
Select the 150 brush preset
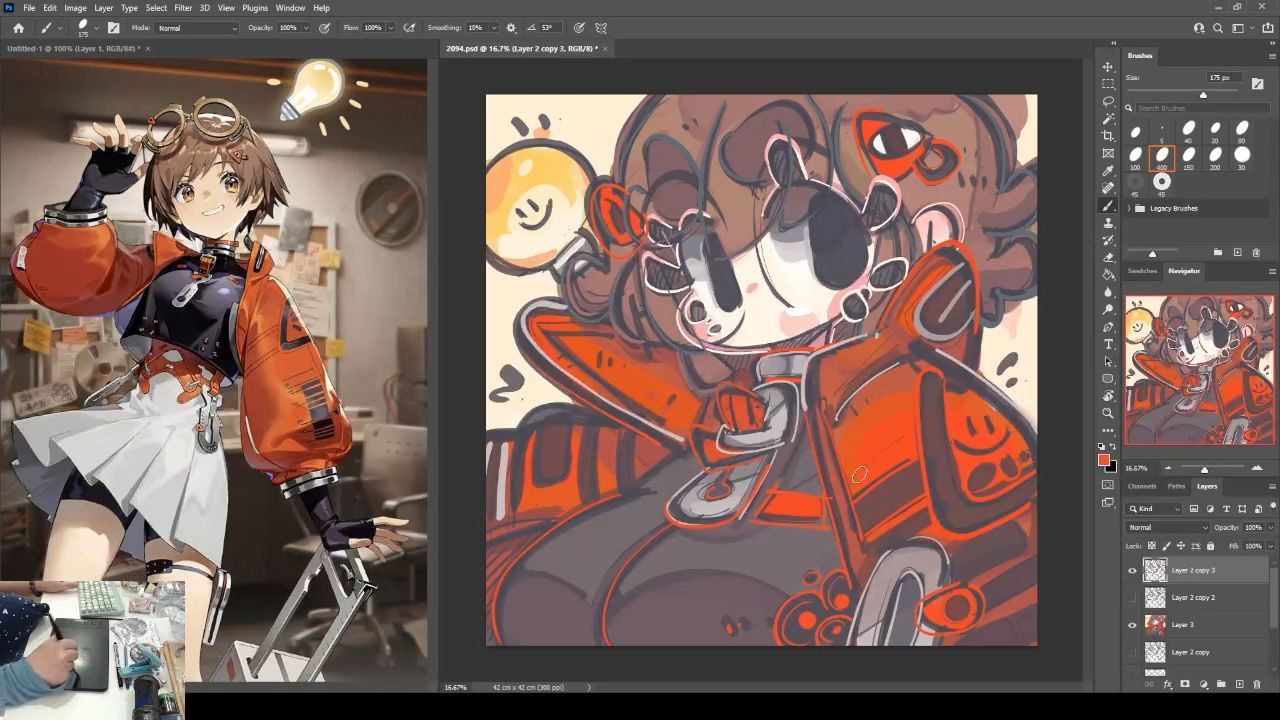point(1189,157)
